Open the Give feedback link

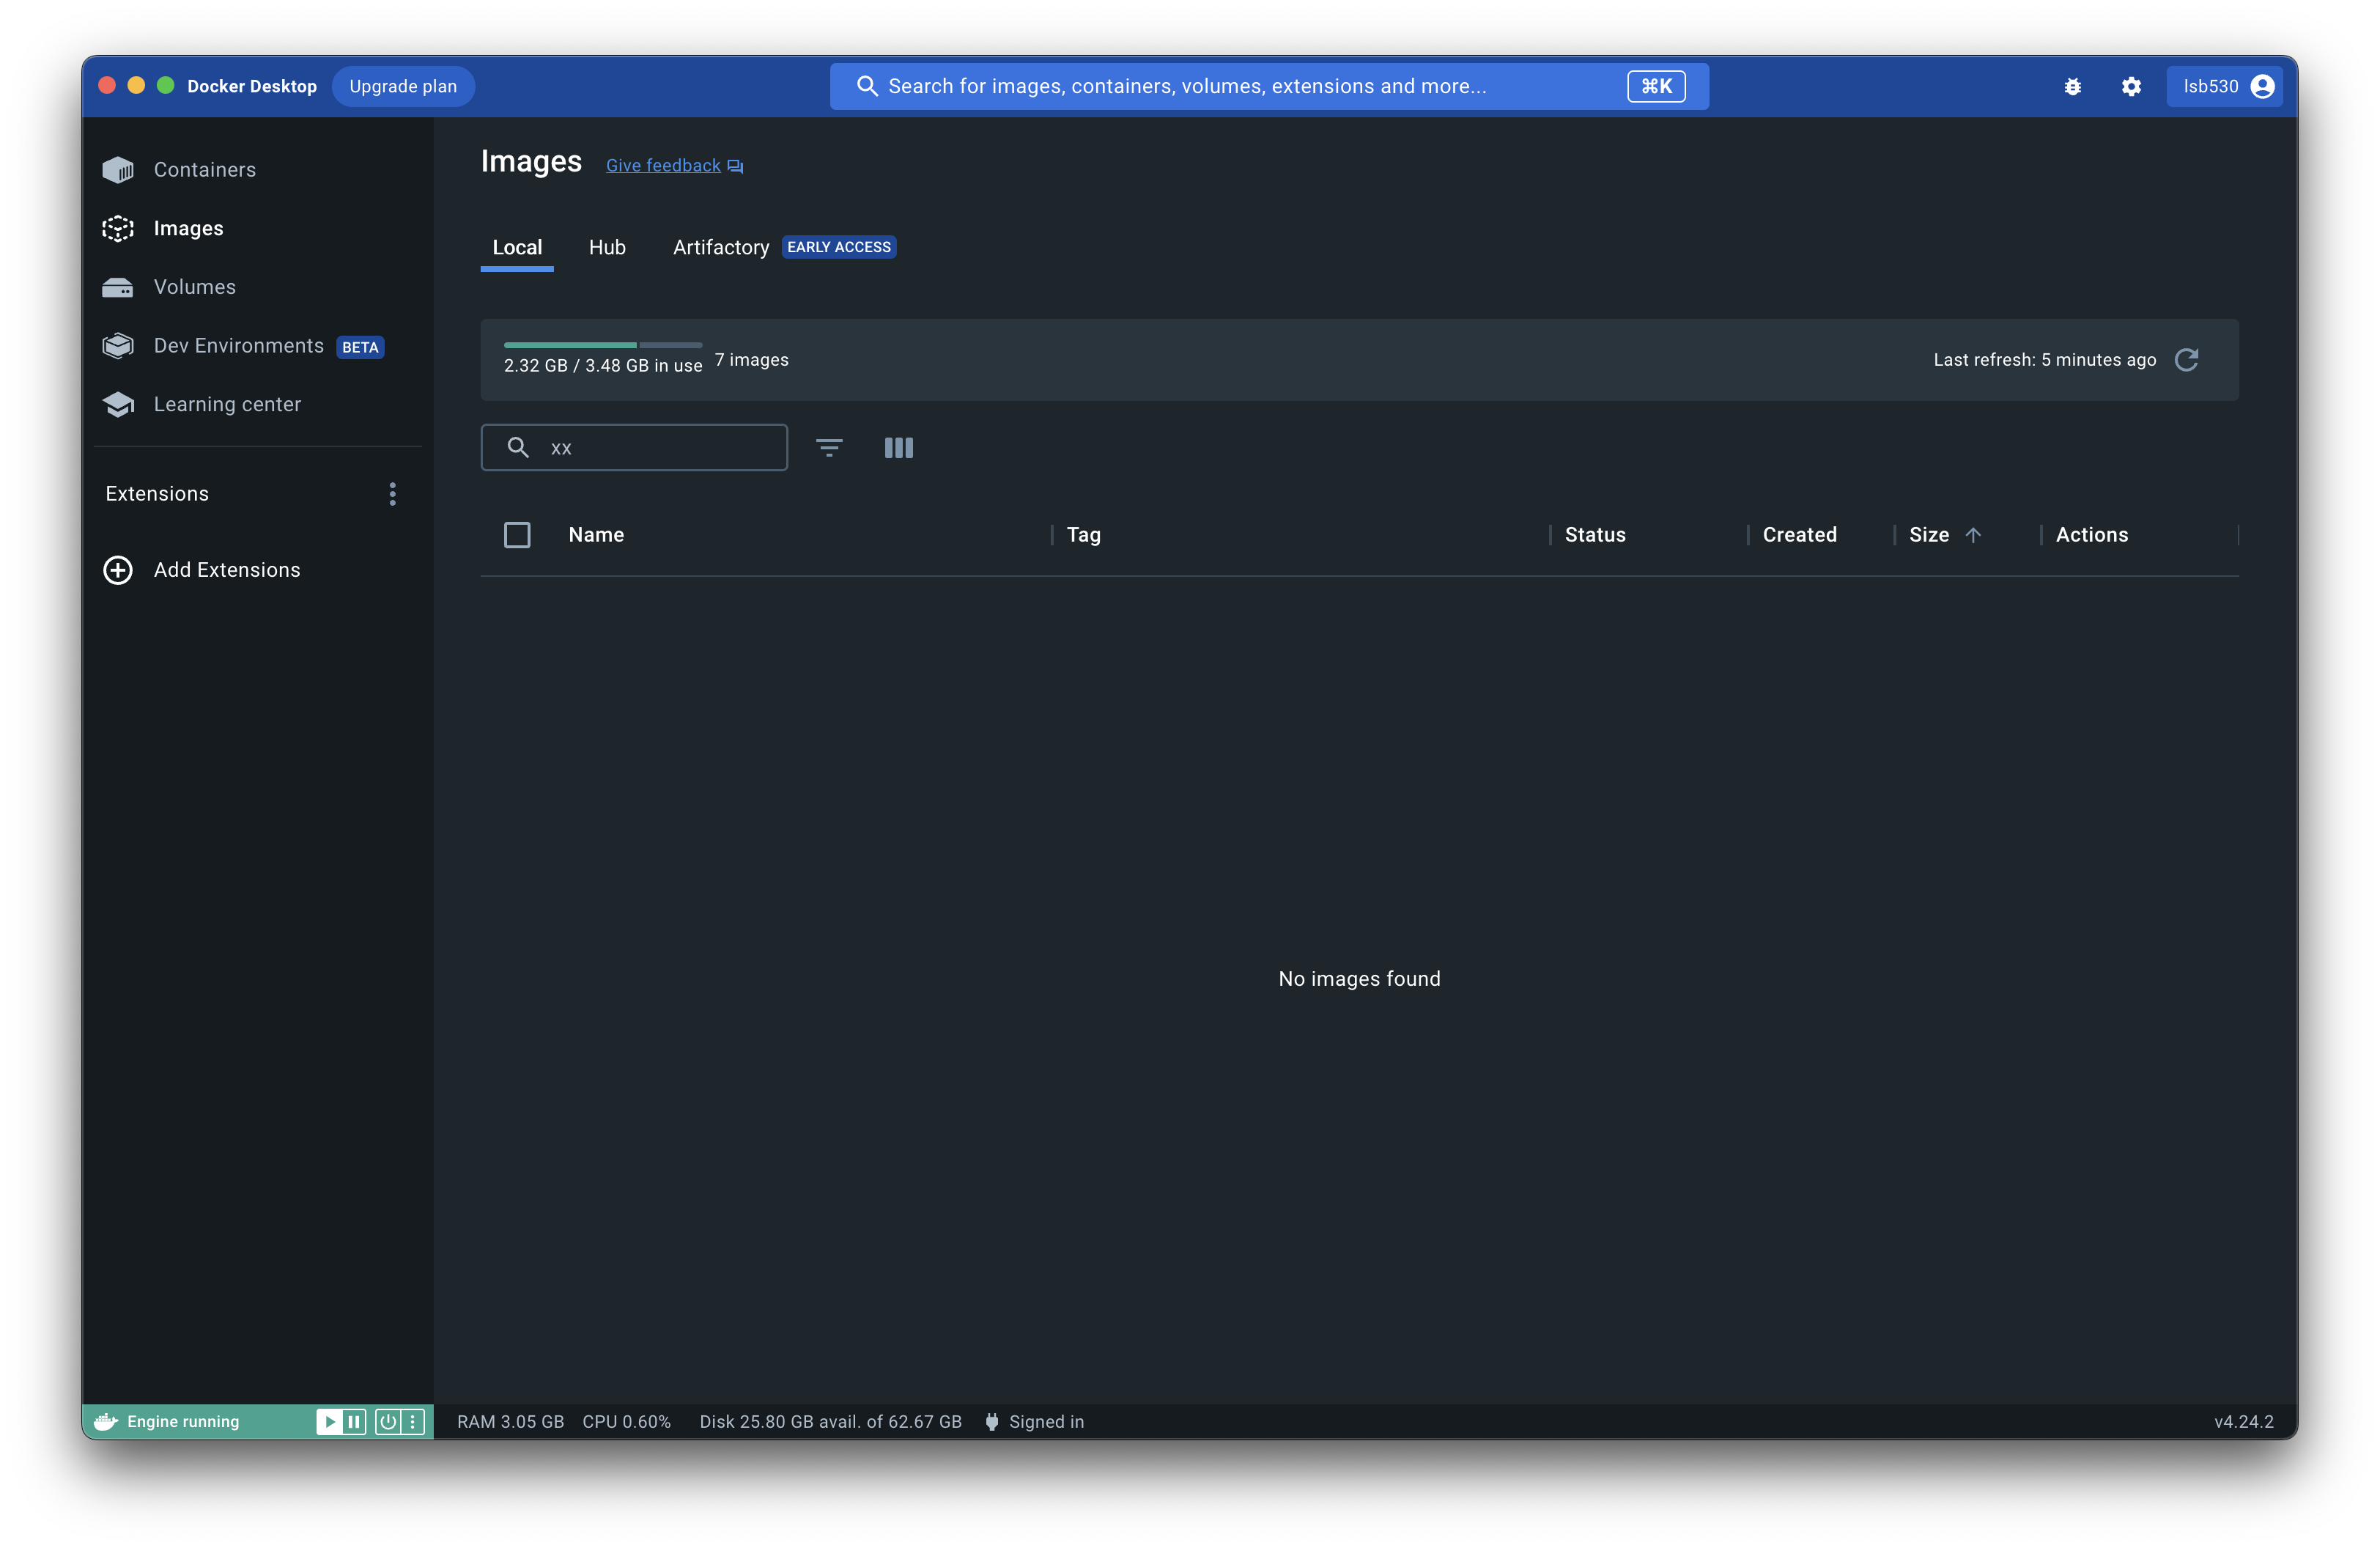tap(664, 166)
